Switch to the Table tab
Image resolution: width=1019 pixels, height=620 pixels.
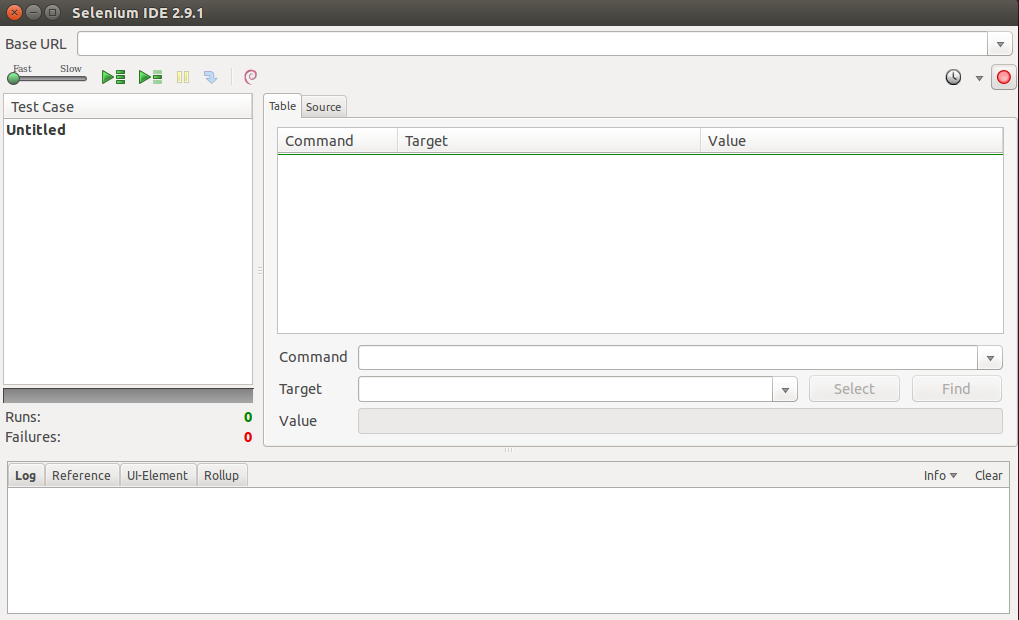(283, 106)
